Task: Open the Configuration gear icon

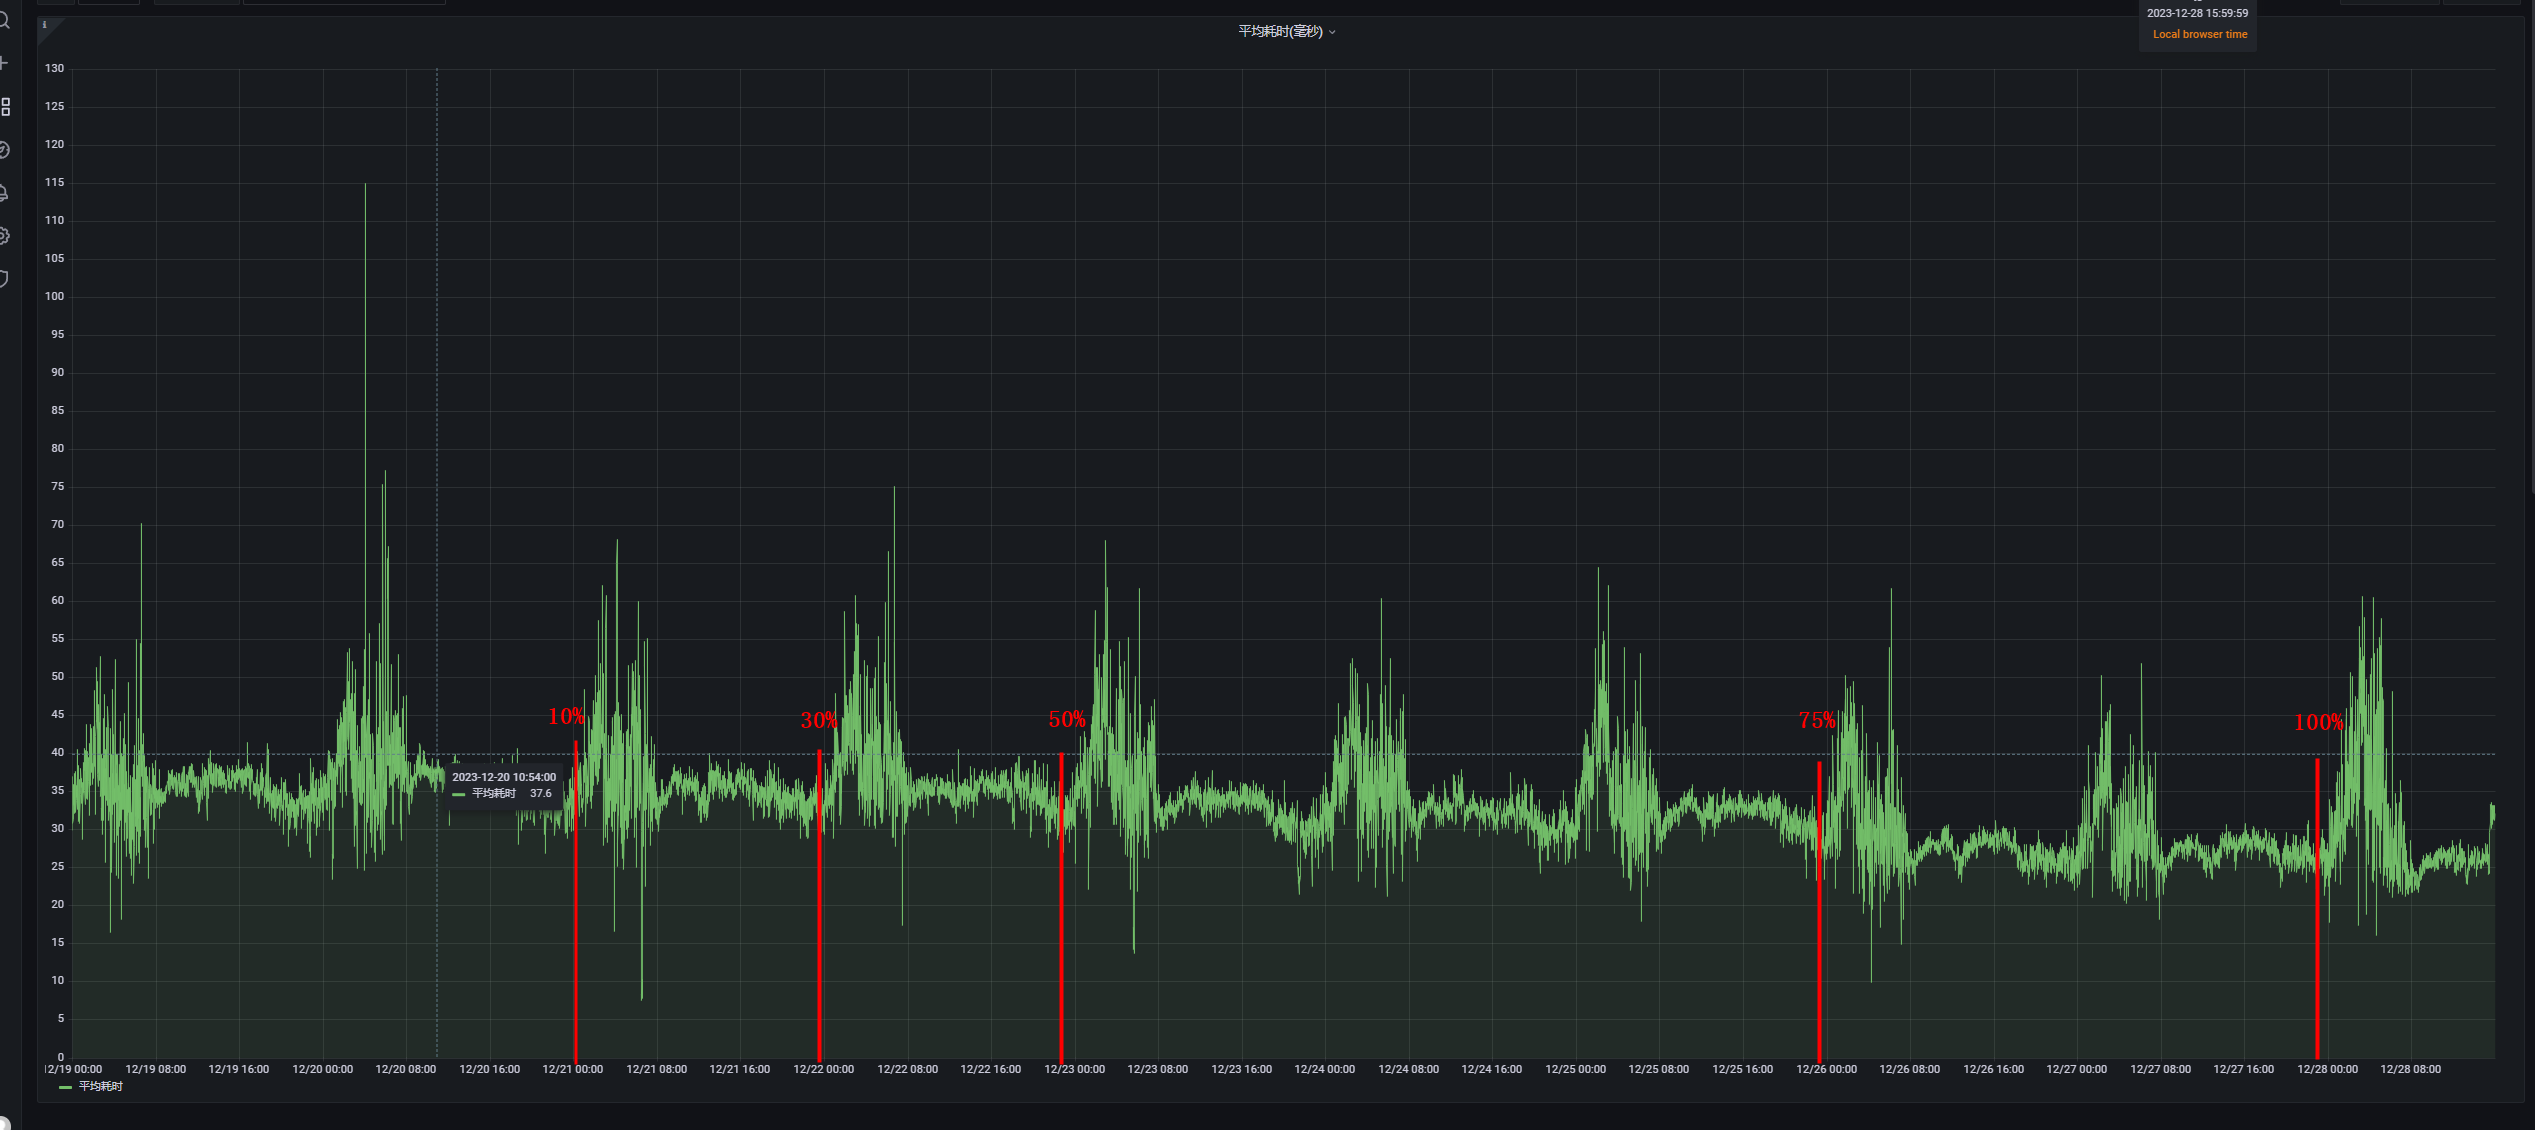Action: [4, 236]
